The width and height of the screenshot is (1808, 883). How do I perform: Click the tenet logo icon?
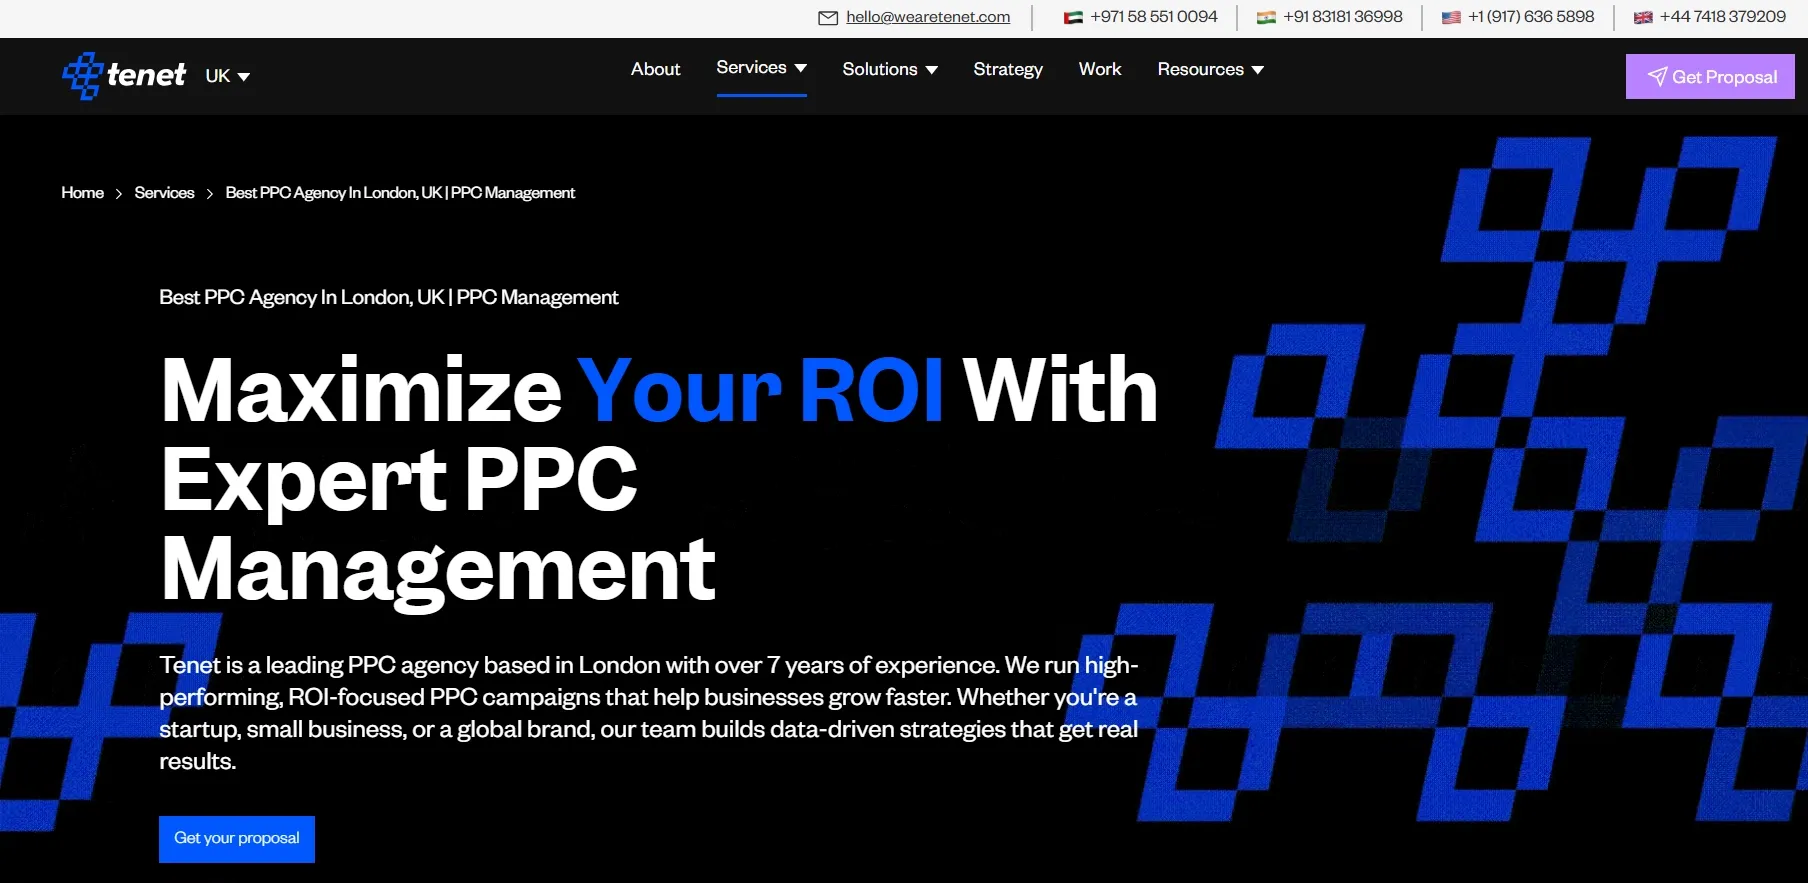coord(82,76)
